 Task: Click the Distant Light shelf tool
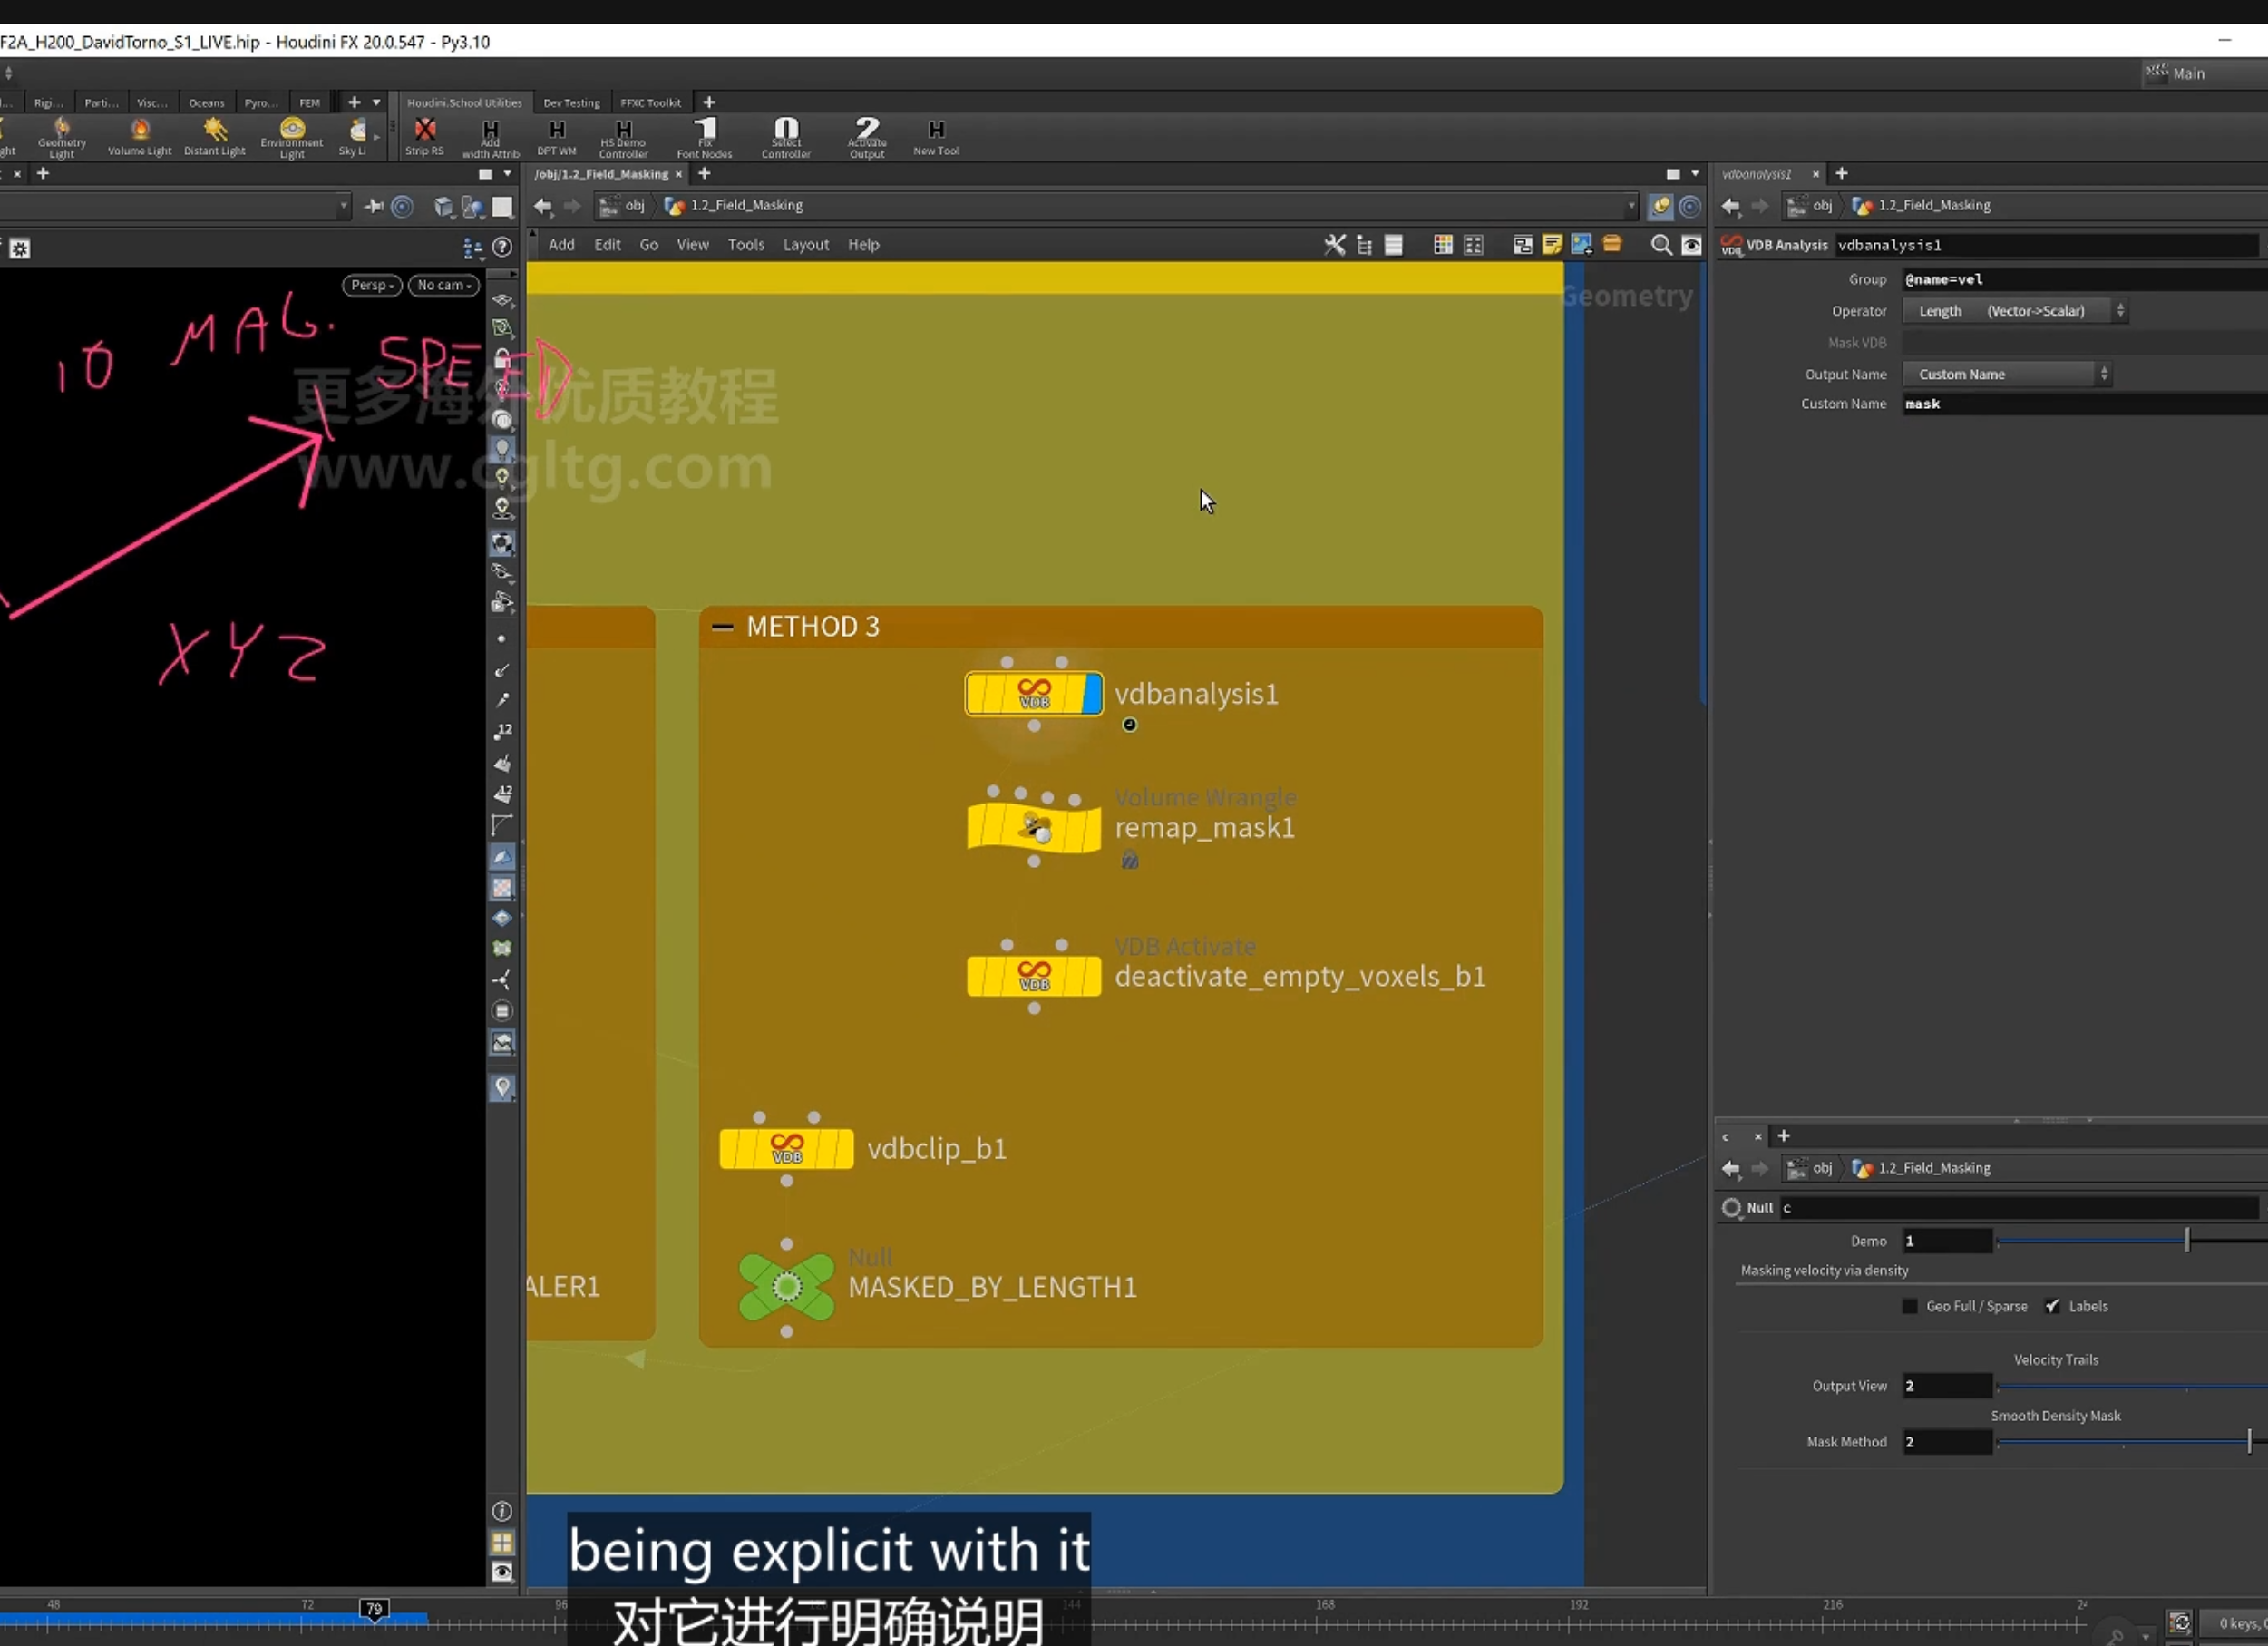pos(215,137)
